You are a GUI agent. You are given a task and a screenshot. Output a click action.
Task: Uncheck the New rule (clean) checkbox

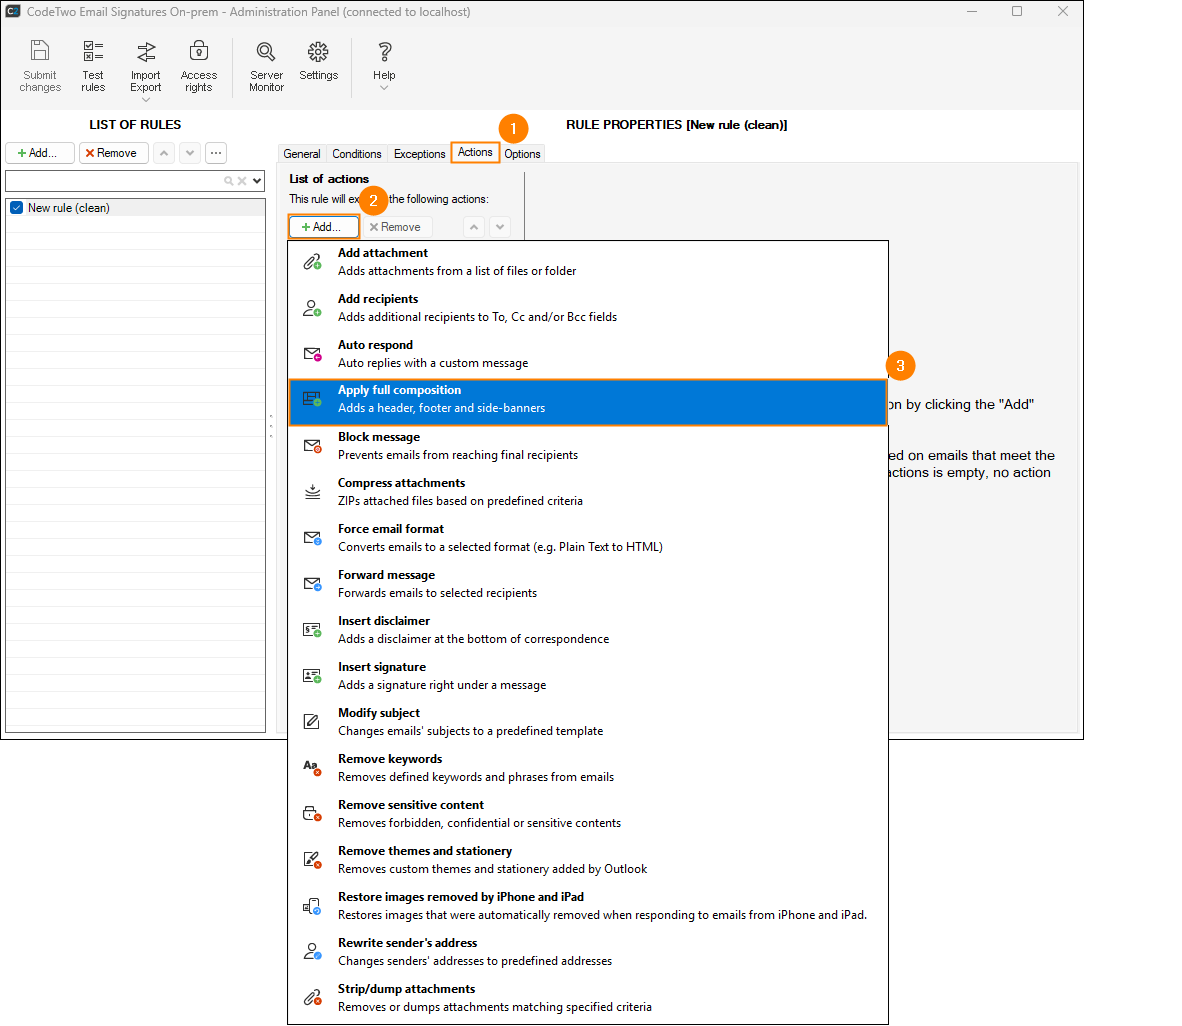point(16,208)
